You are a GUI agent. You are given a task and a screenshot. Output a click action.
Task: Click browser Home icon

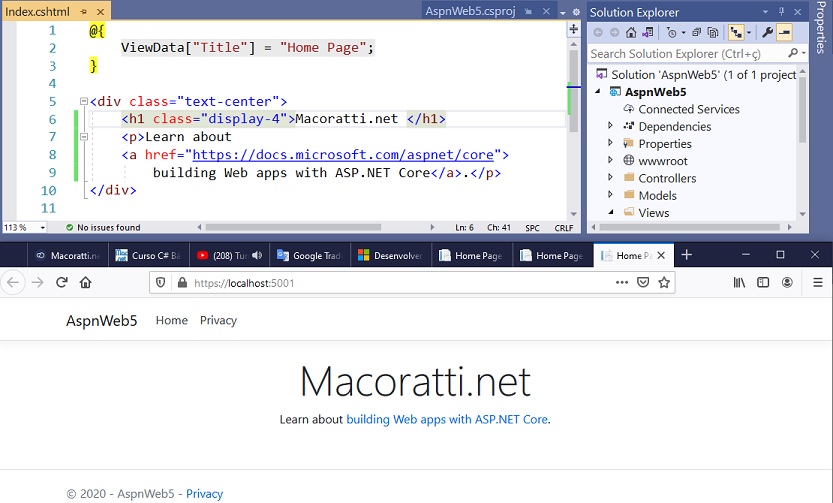point(86,283)
